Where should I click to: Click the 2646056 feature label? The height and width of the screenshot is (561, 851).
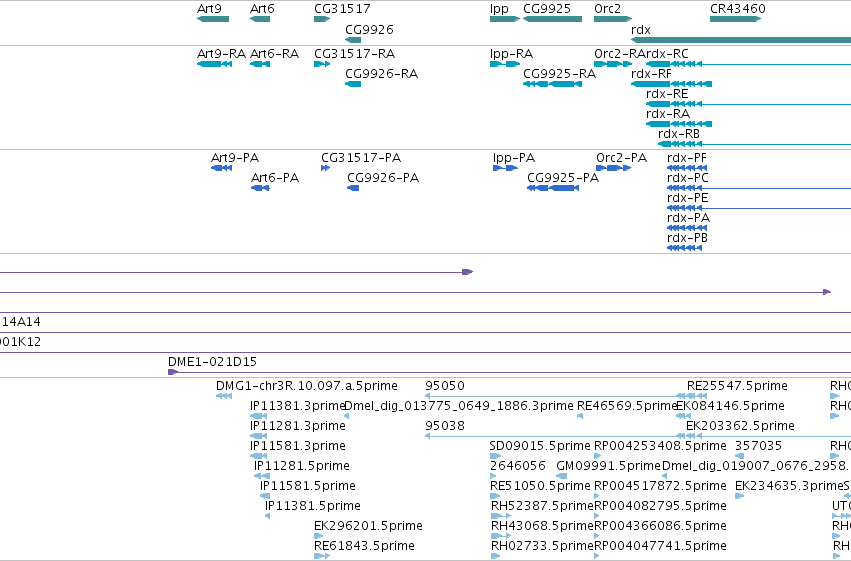click(518, 466)
